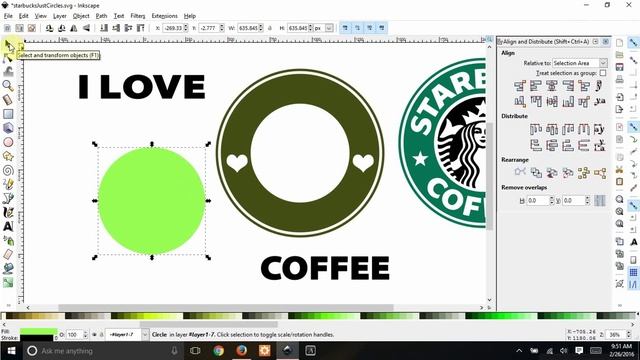
Task: Click Center on vertical axis icon
Action: tap(552, 86)
